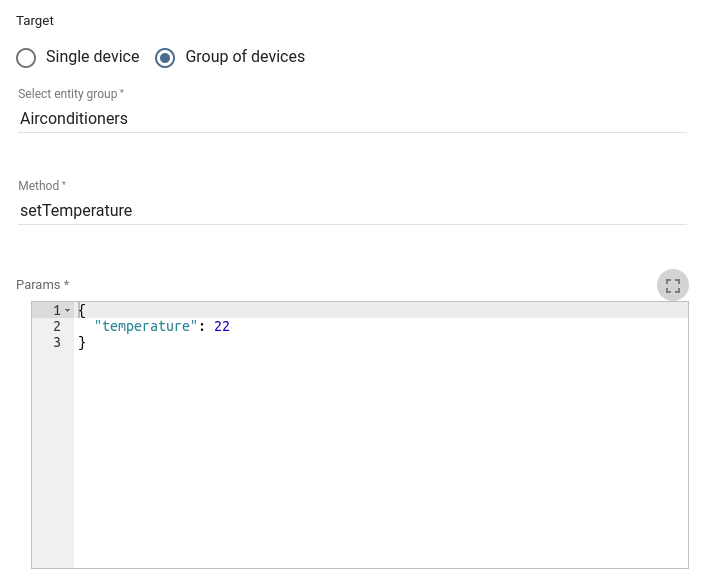Toggle fullscreen for the Params editor
Image resolution: width=714 pixels, height=587 pixels.
(673, 285)
